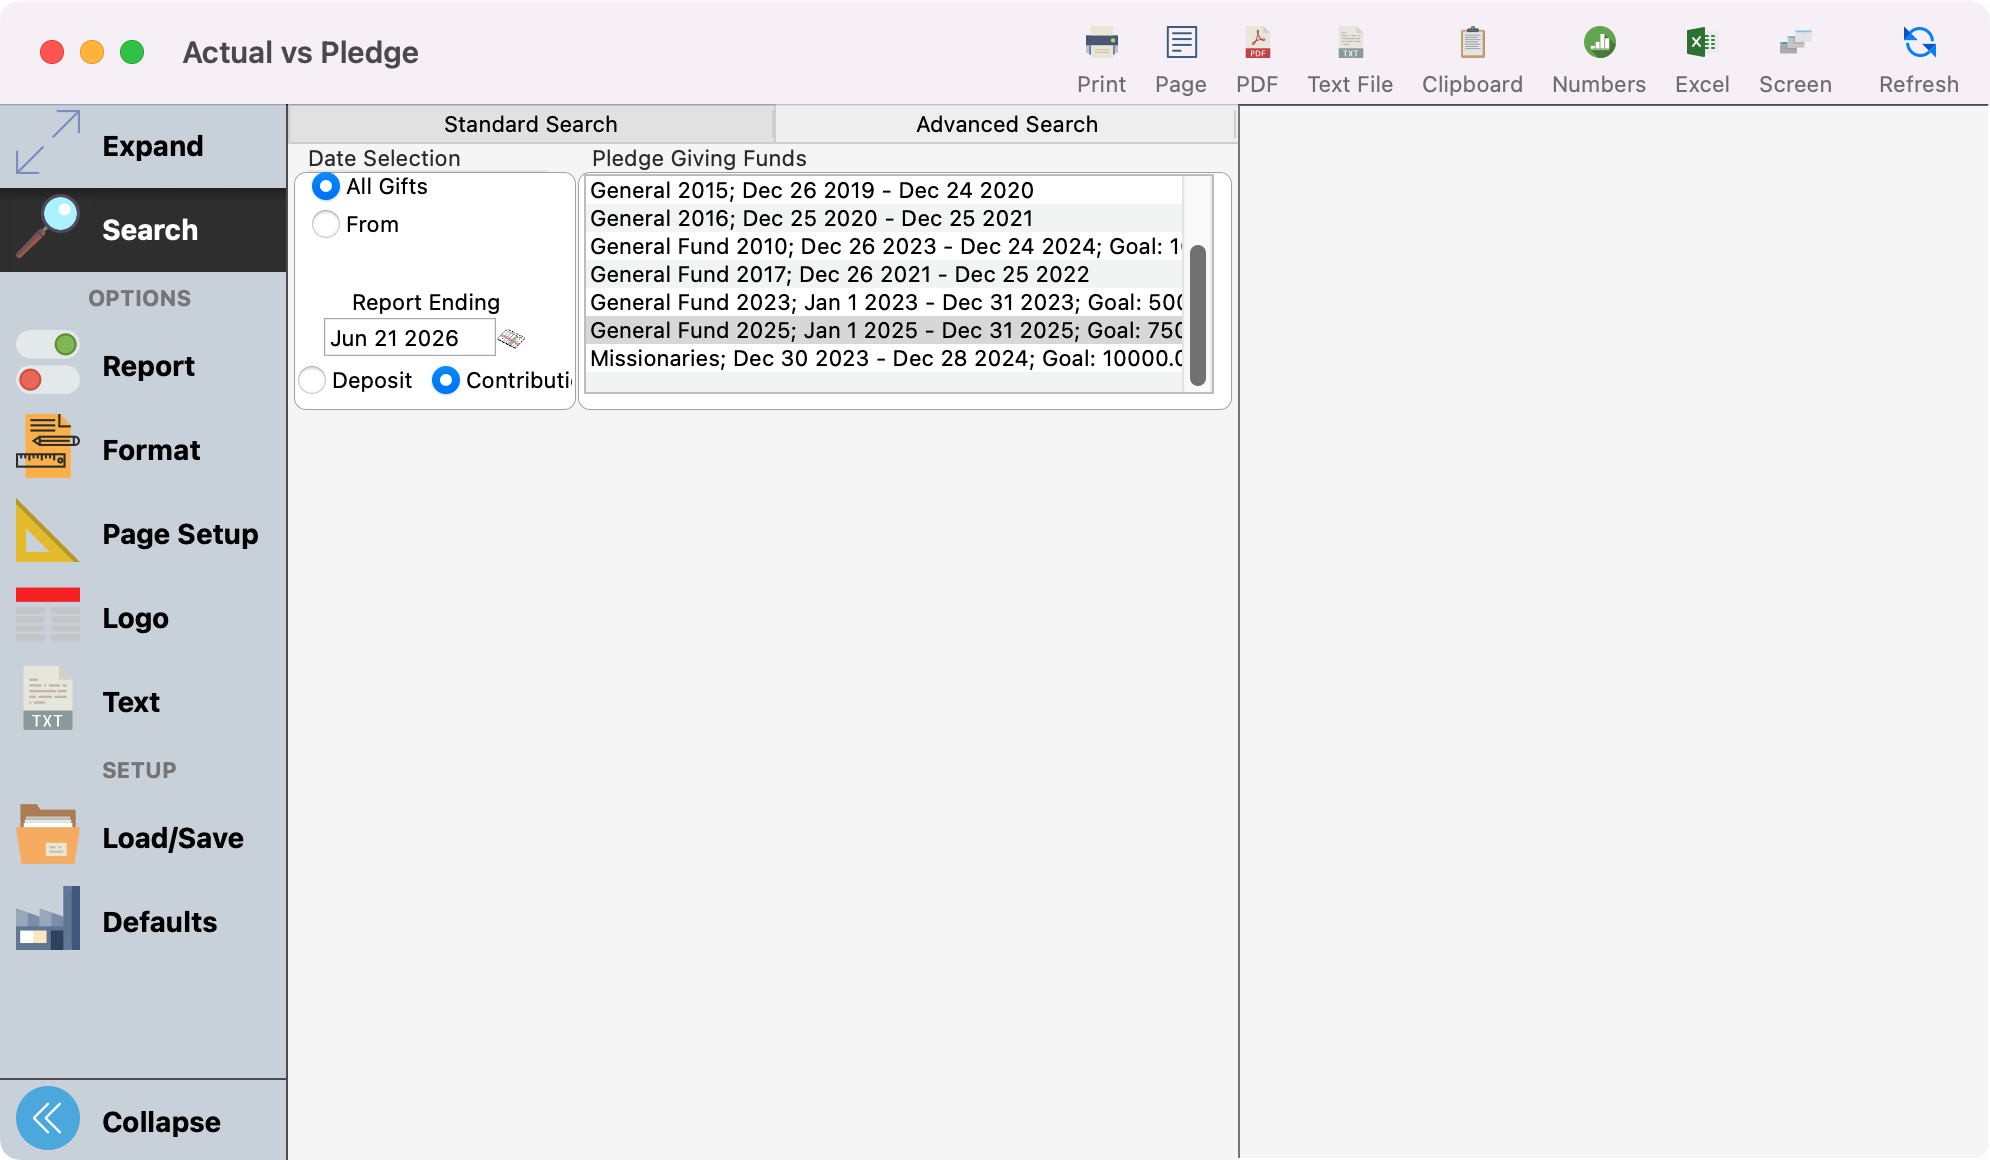This screenshot has height=1160, width=1990.
Task: Select the Deposit radio button
Action: [x=312, y=381]
